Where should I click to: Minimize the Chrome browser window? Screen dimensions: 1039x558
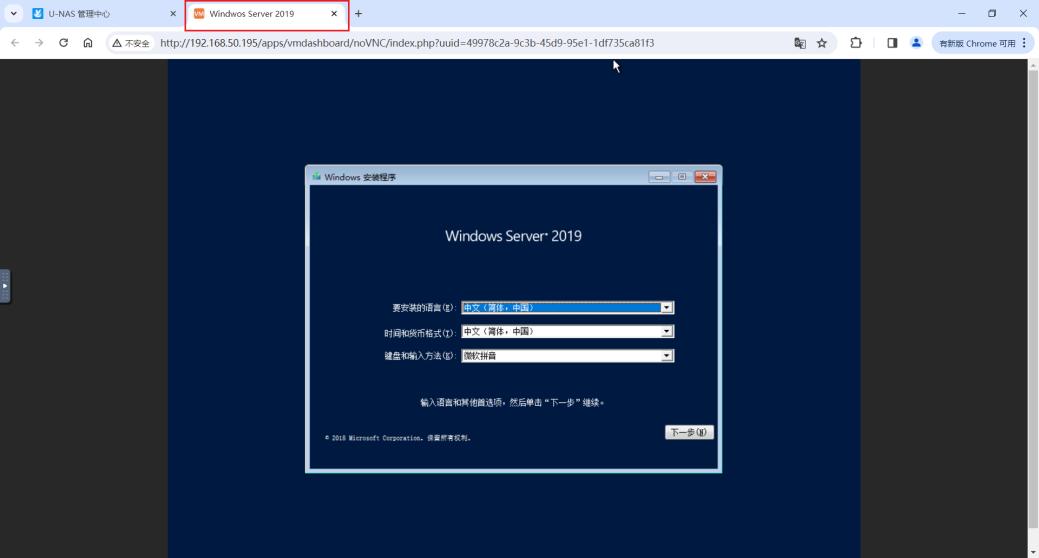tap(961, 13)
